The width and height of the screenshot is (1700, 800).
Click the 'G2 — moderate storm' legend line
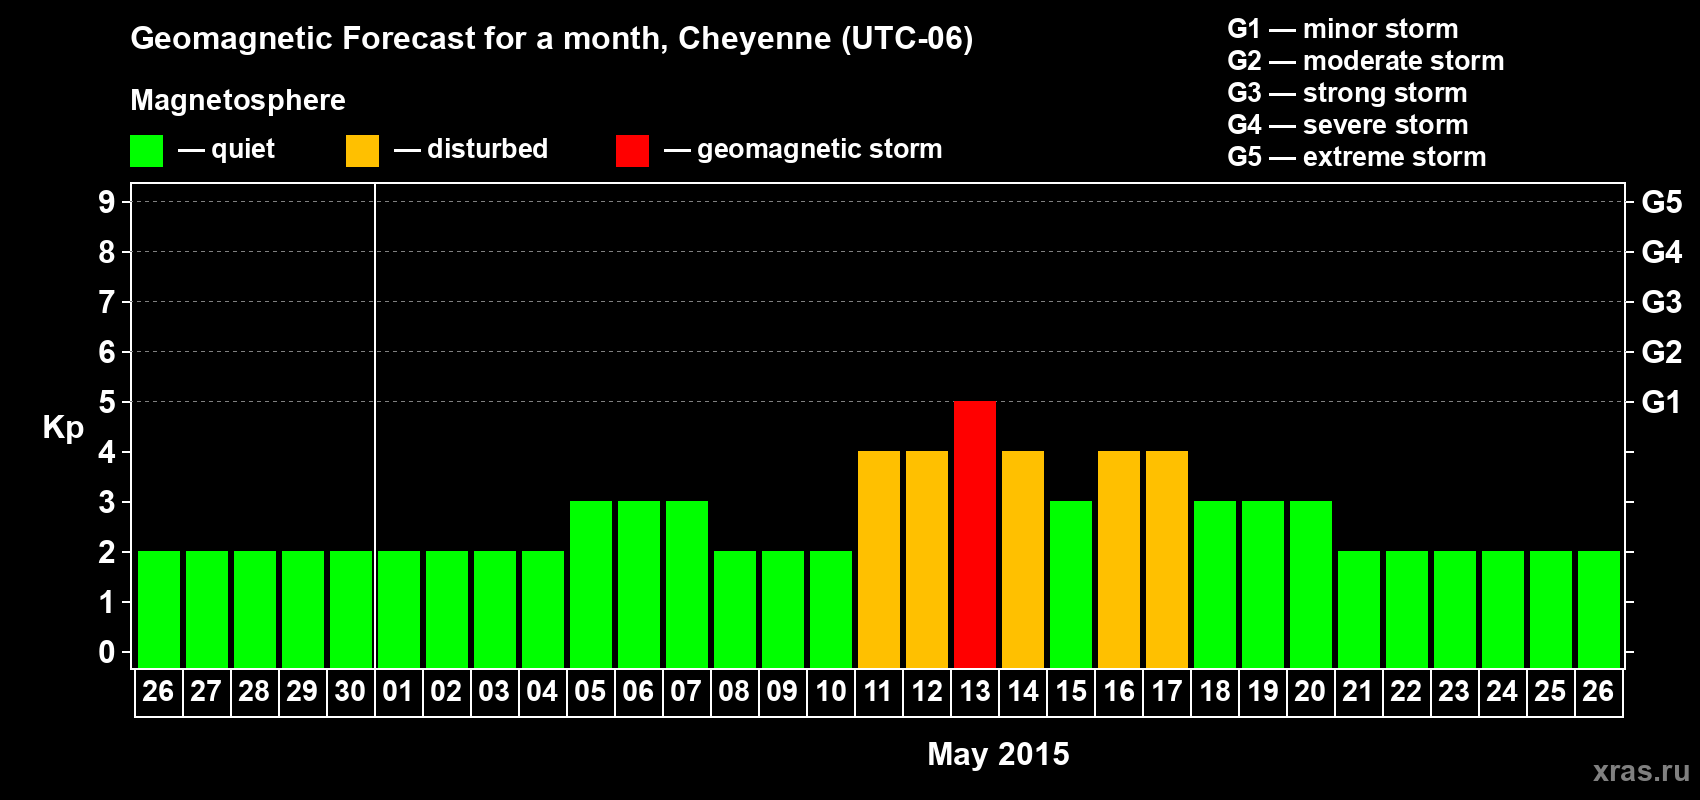[x=1365, y=61]
